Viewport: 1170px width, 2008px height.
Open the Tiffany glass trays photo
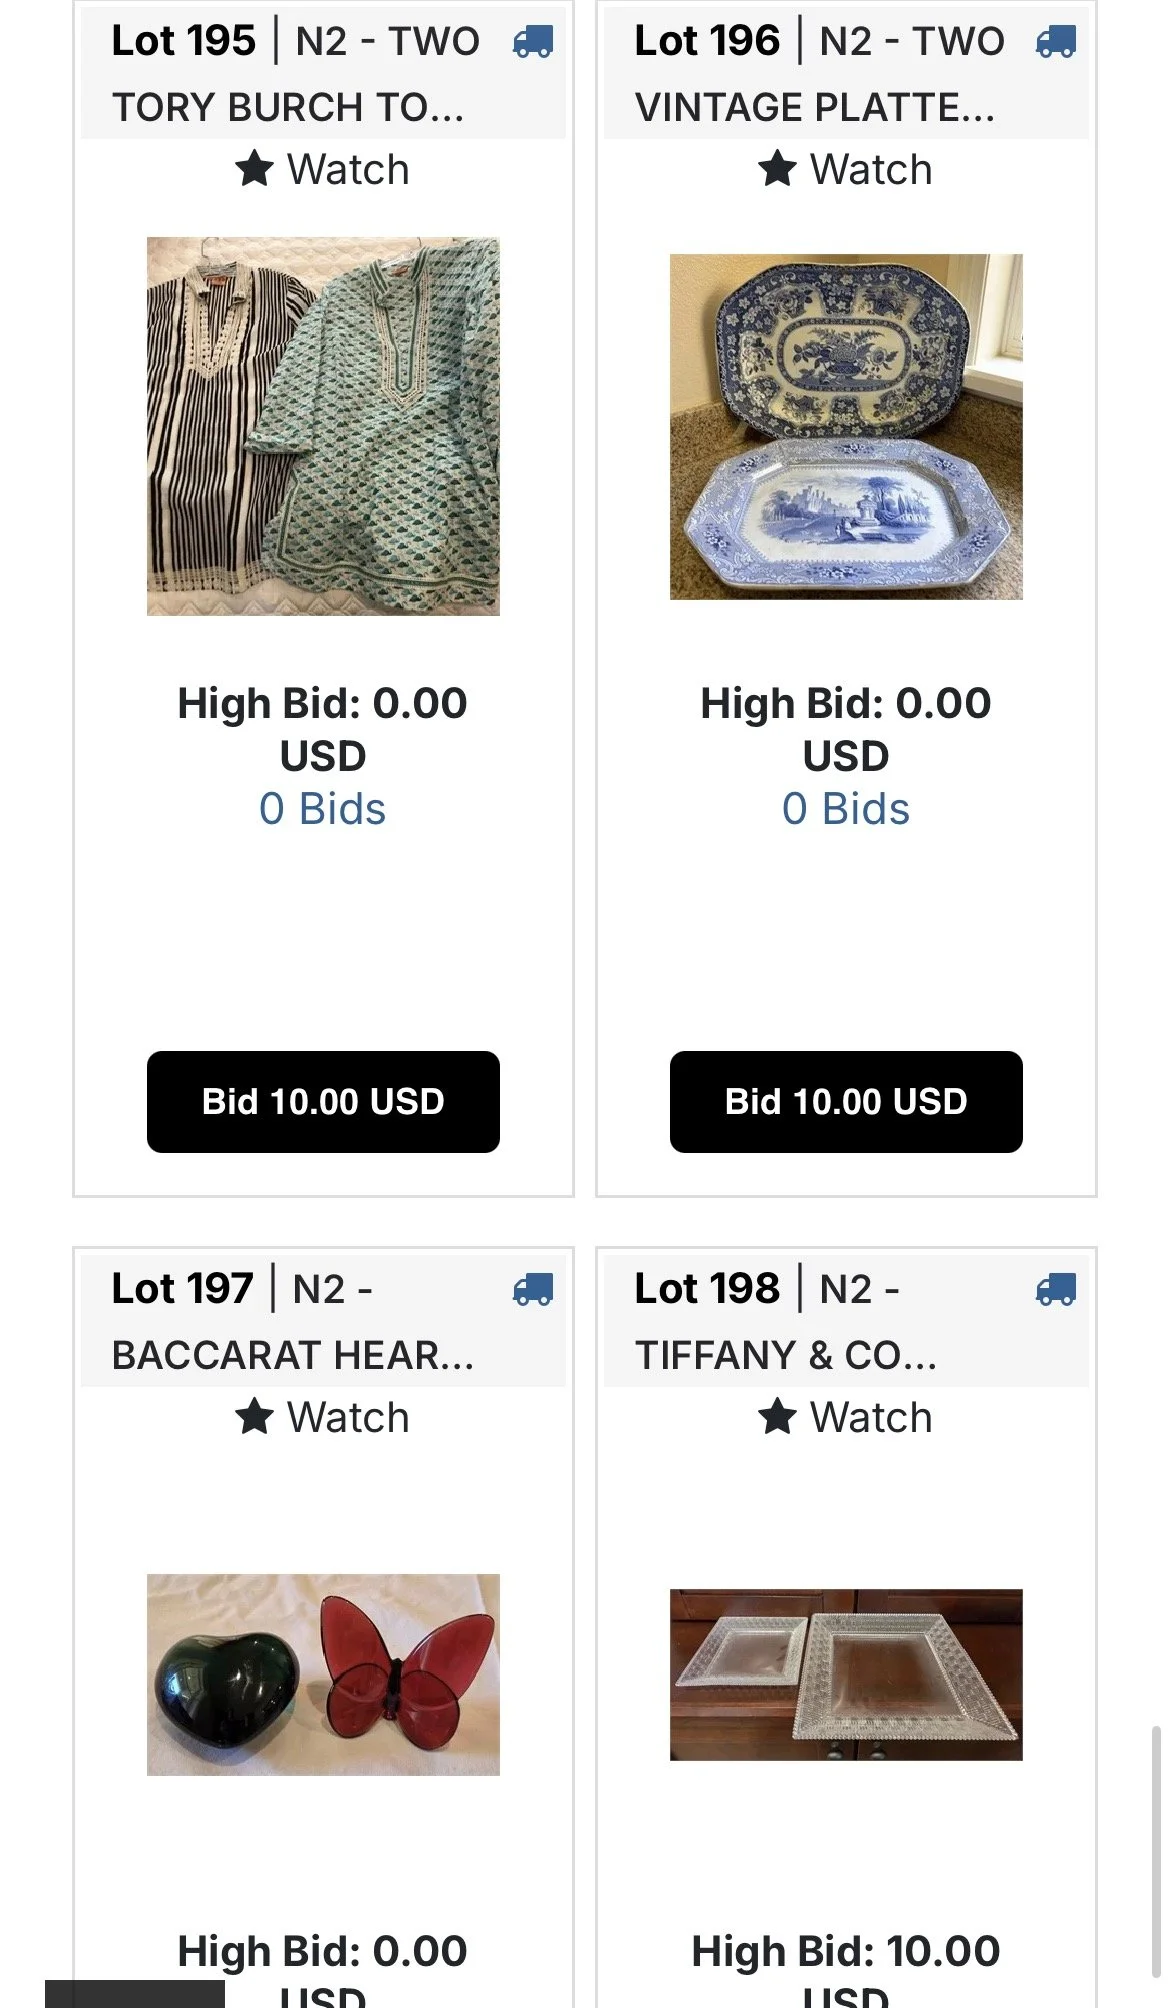(846, 1675)
